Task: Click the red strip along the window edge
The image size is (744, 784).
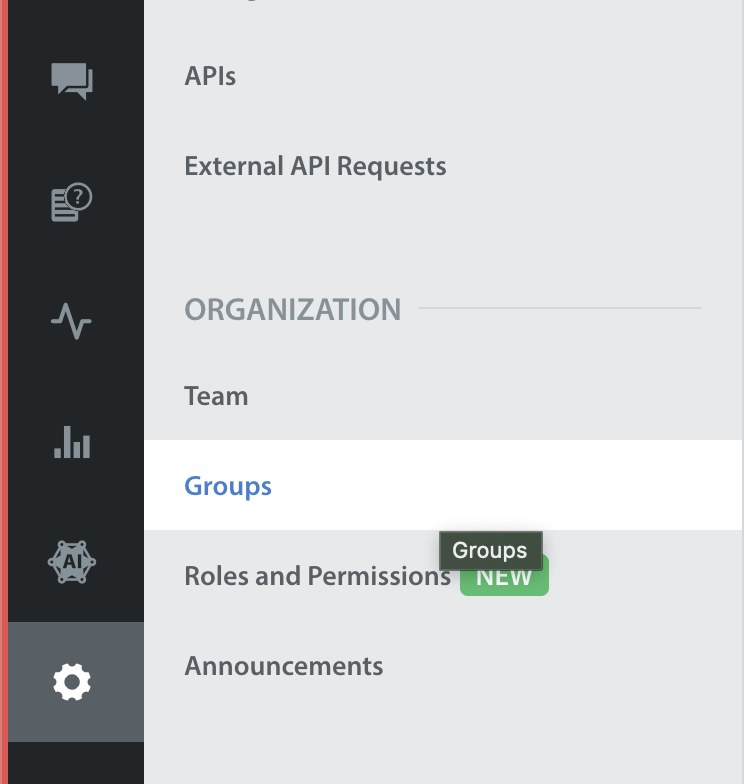Action: tap(4, 392)
